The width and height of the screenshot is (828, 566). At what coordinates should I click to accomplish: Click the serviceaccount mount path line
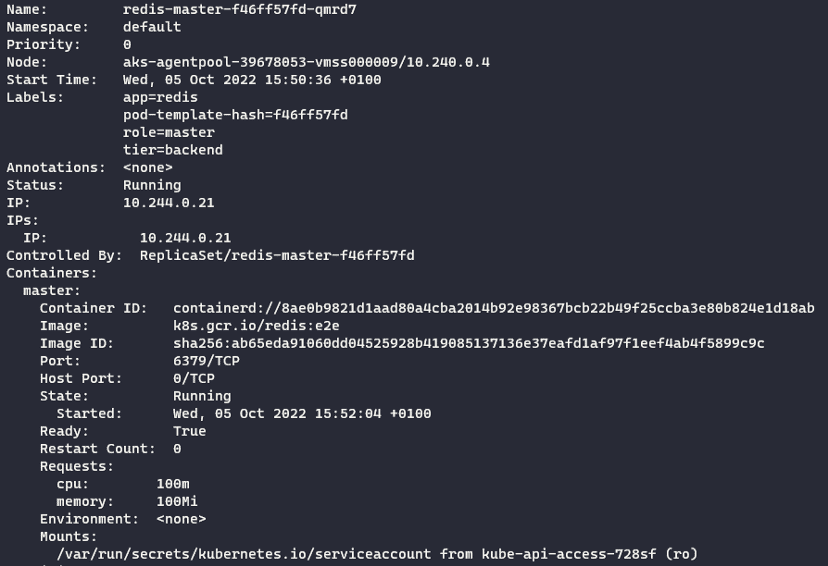(x=376, y=554)
